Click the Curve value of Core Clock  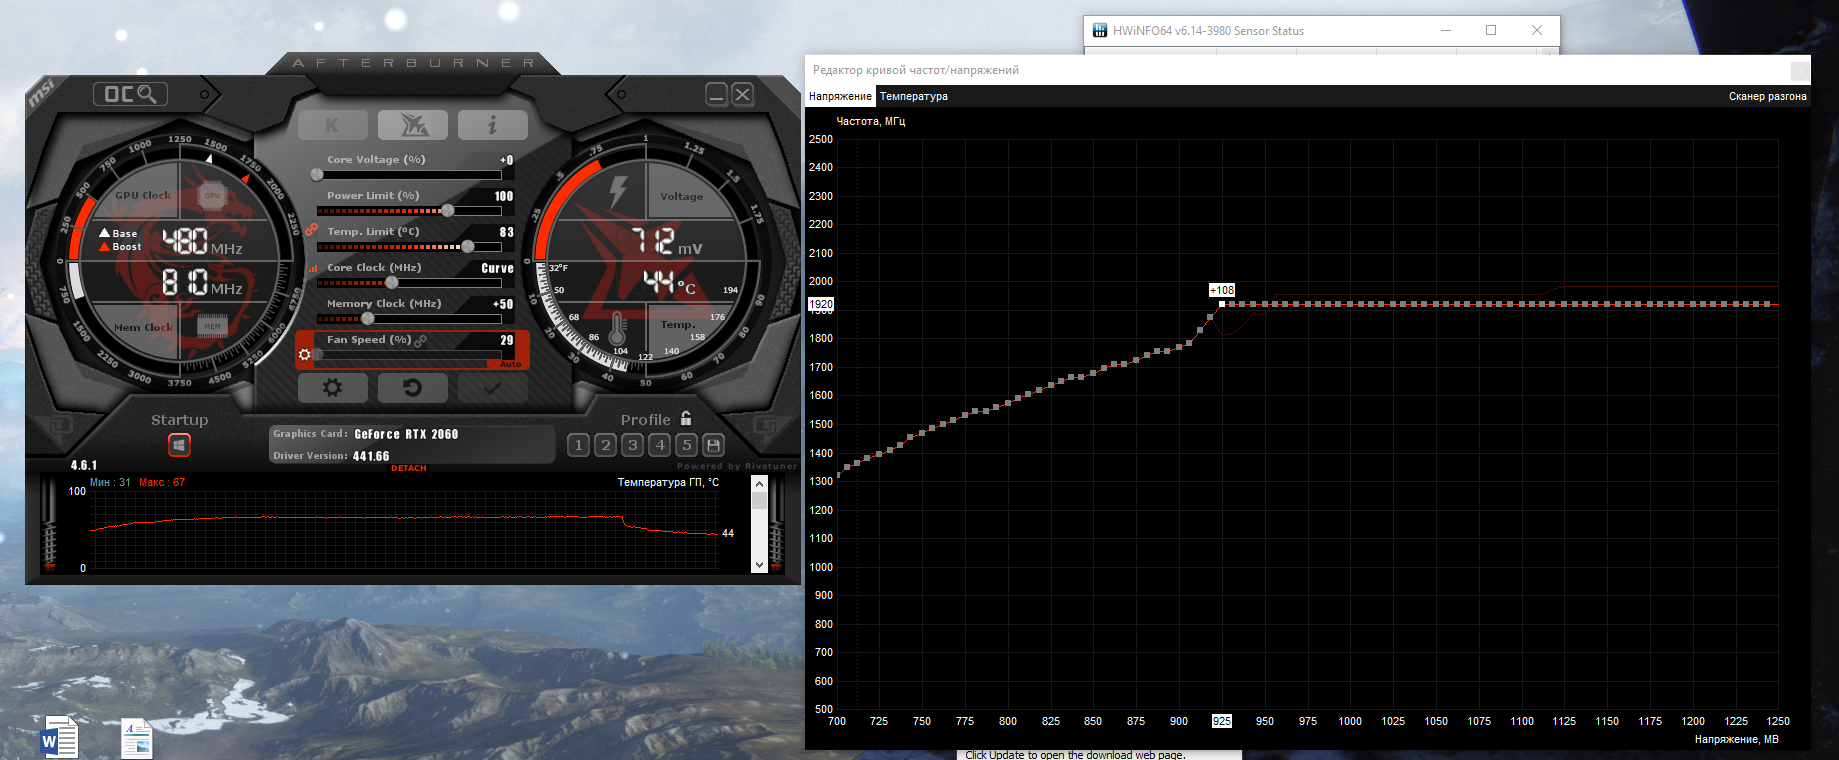[x=497, y=268]
